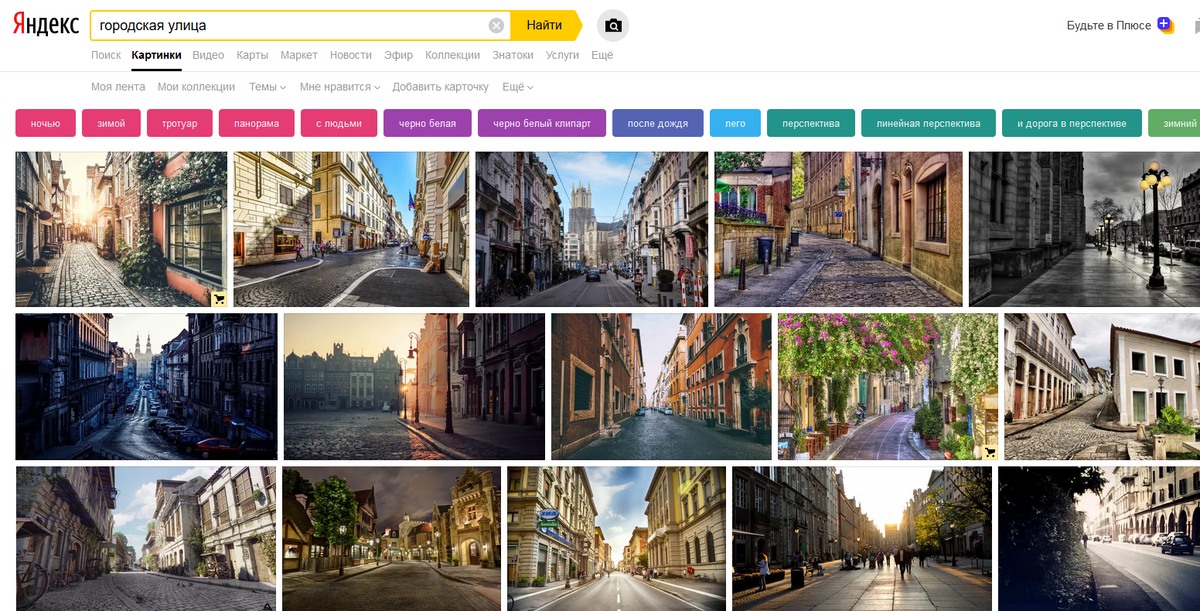The width and height of the screenshot is (1200, 611).
Task: Open the black-and-white street with yellow lamp image
Action: [1084, 229]
